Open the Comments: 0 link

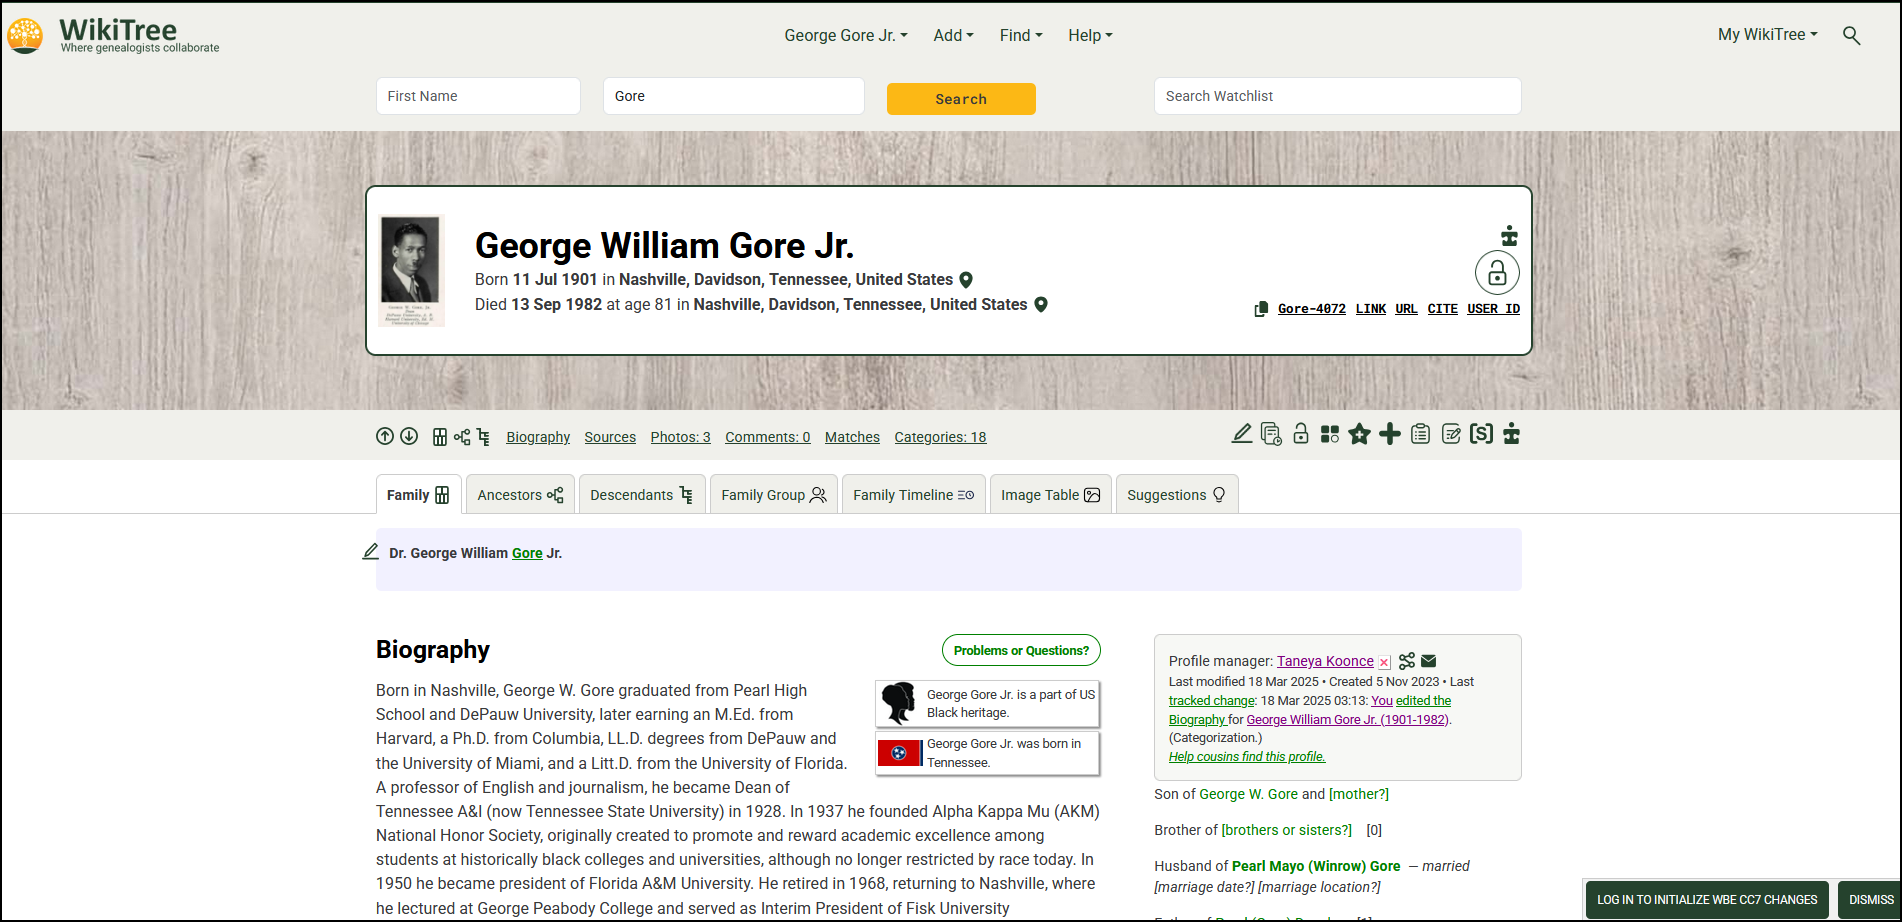767,437
